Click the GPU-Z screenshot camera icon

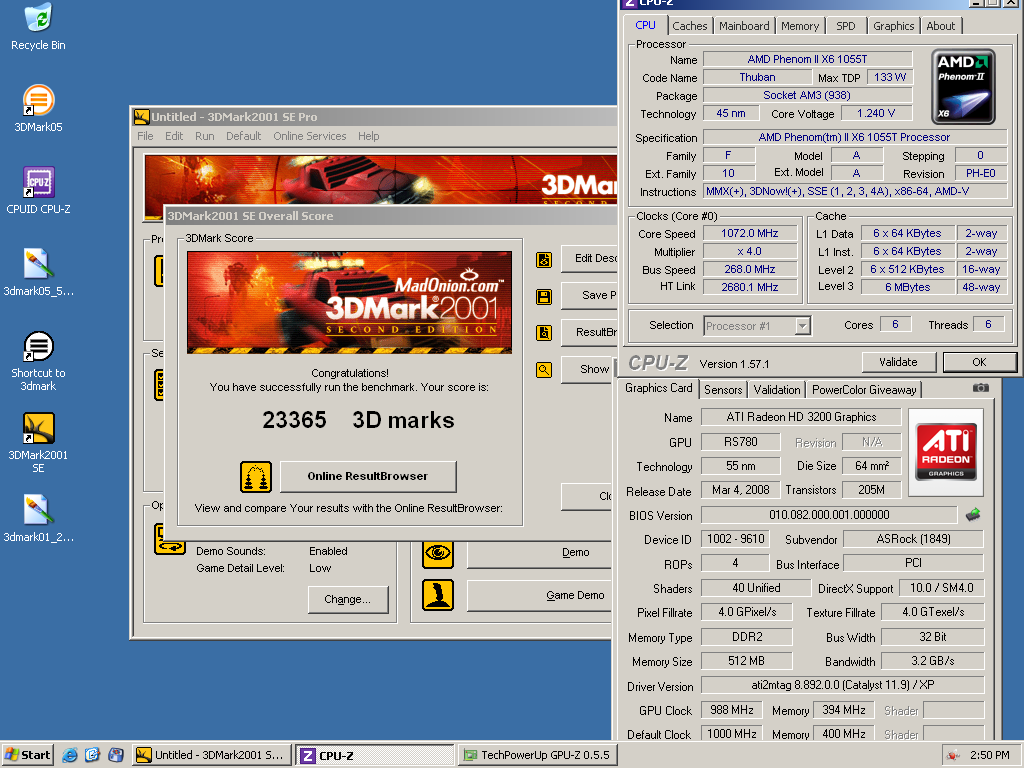pyautogui.click(x=980, y=388)
